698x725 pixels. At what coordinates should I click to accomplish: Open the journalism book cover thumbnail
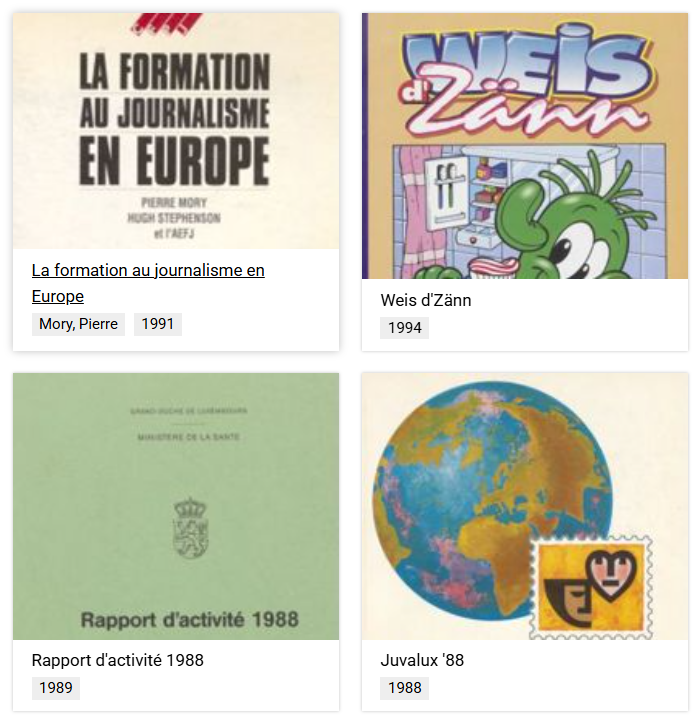coord(176,131)
